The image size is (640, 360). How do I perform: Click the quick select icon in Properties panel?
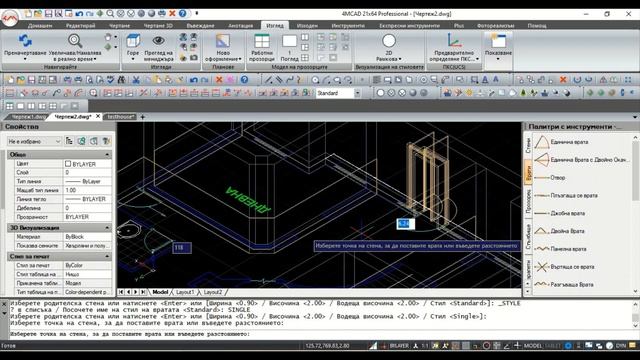pos(106,141)
